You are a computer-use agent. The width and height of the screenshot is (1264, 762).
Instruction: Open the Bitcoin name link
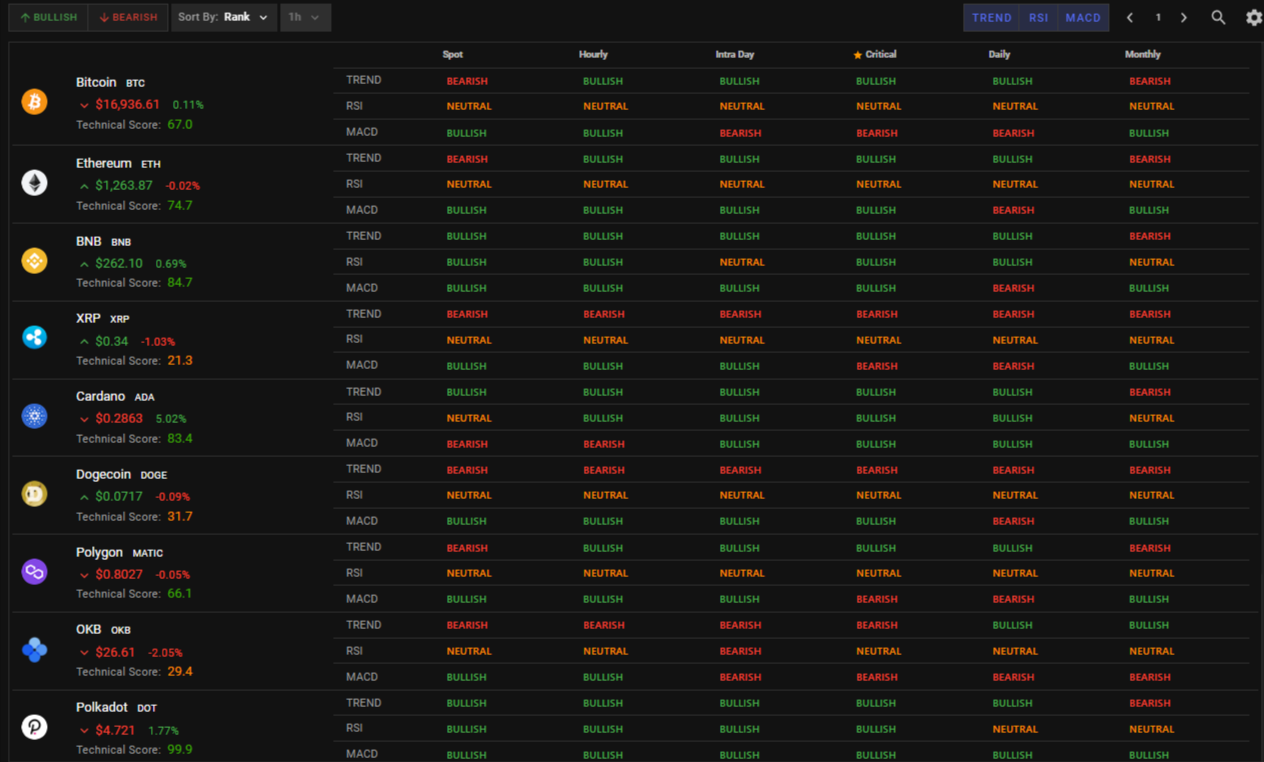(96, 82)
